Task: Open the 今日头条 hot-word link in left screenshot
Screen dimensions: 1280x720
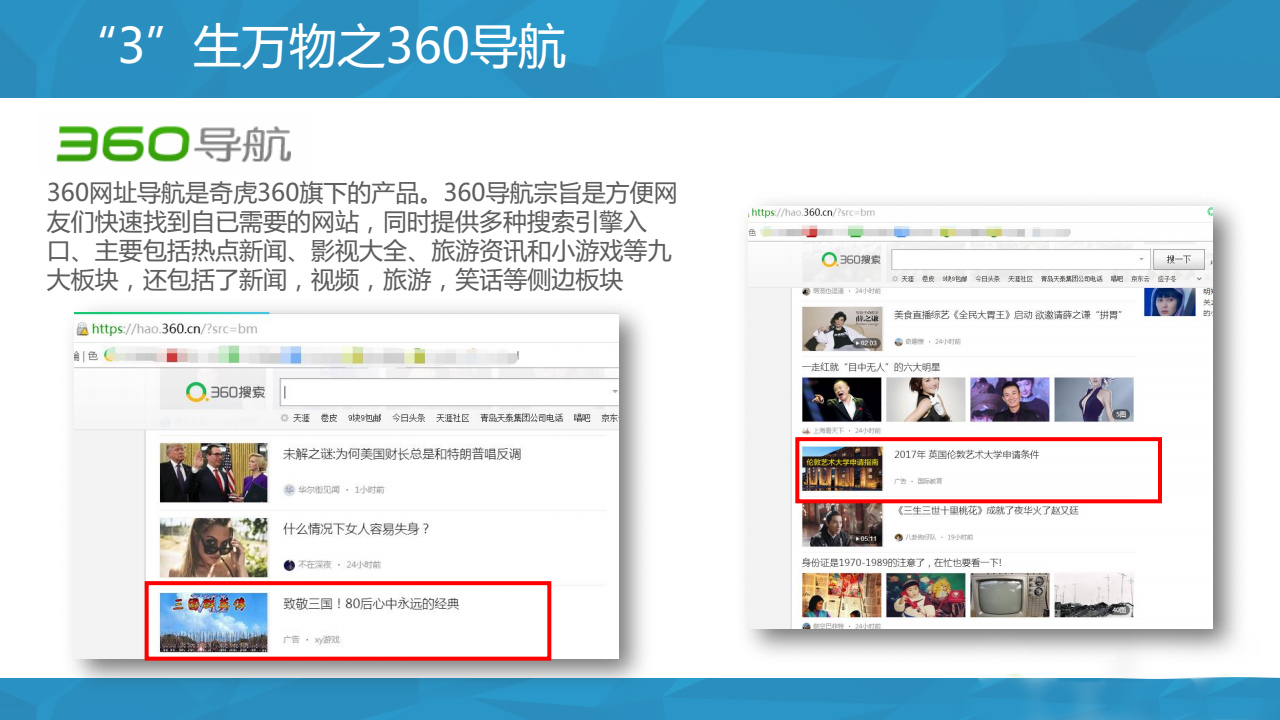Action: point(408,418)
